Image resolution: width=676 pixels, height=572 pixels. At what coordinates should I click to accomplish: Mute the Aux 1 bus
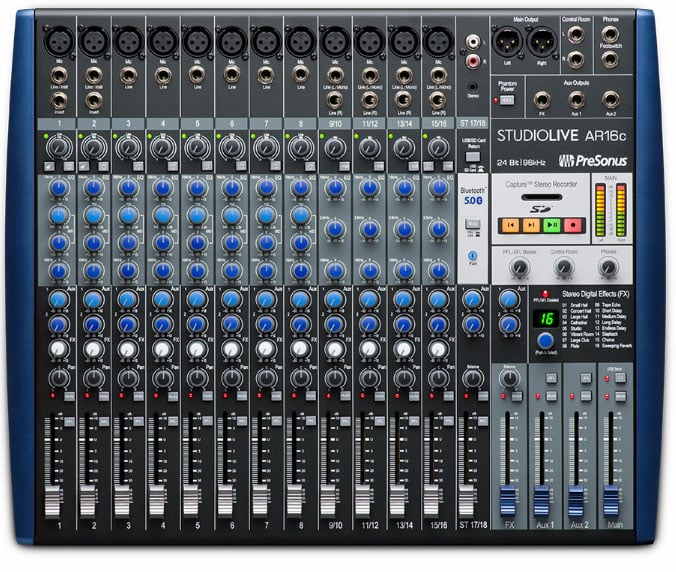click(x=551, y=395)
